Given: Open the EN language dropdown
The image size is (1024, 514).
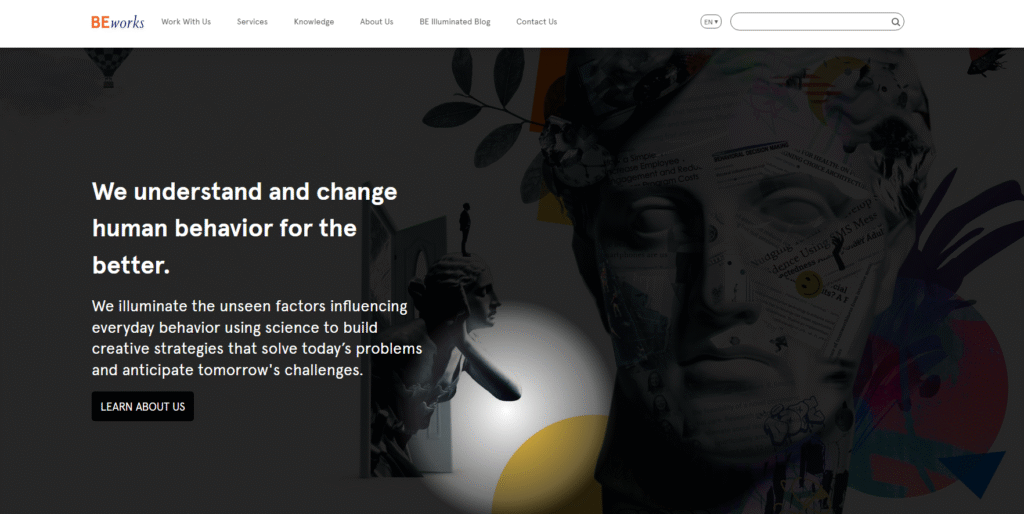Looking at the screenshot, I should pos(711,22).
